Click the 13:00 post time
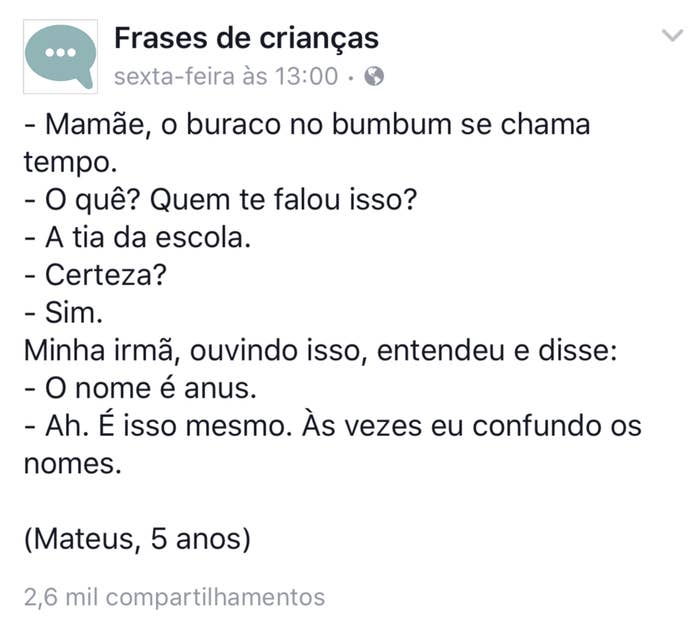Viewport: 700px width, 622px height. (306, 76)
